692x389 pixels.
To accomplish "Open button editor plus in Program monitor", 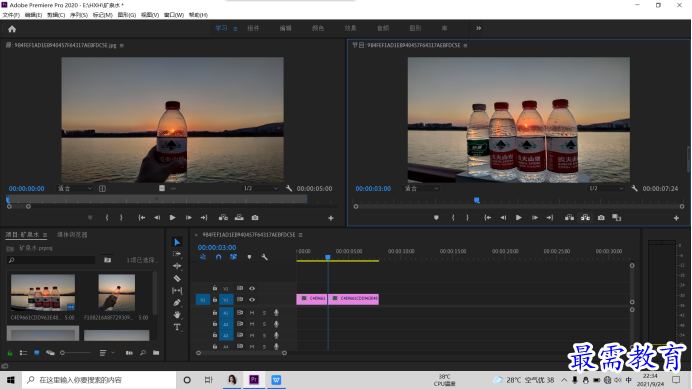I will pyautogui.click(x=676, y=218).
